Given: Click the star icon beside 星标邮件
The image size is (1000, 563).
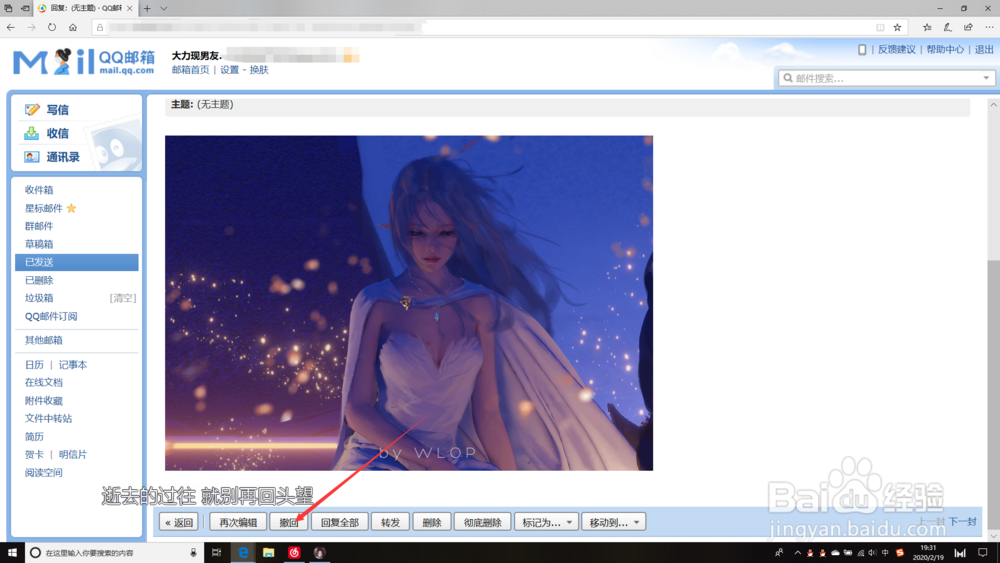Looking at the screenshot, I should click(x=71, y=208).
